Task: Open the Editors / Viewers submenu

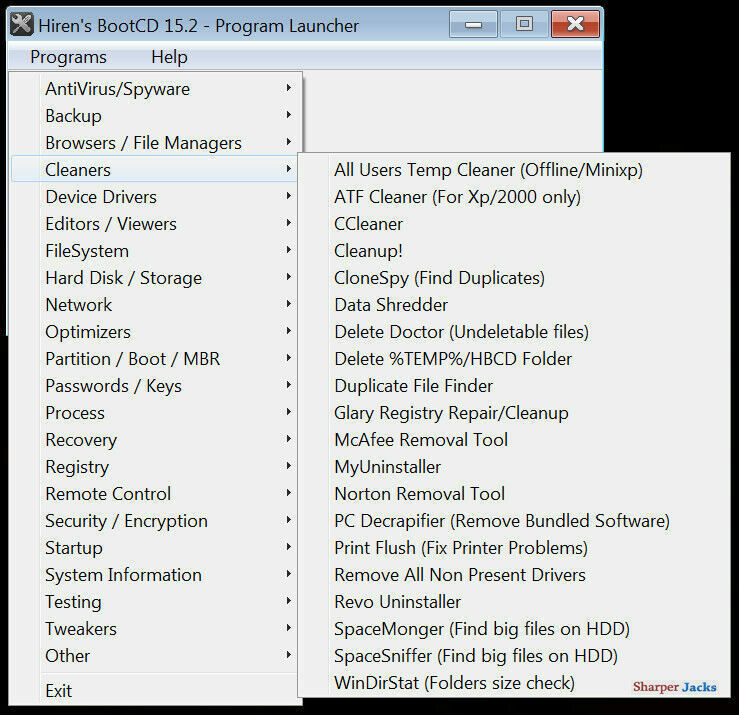Action: (x=154, y=223)
